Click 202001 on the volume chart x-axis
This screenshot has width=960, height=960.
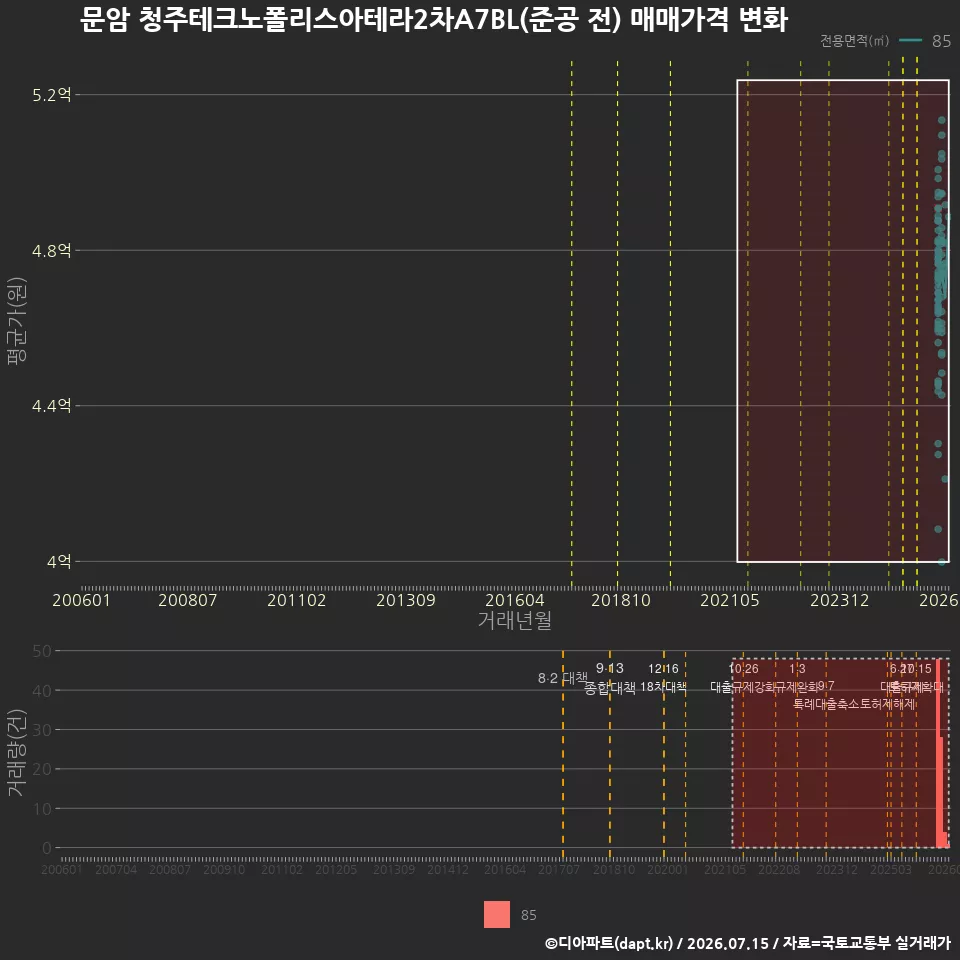point(668,869)
